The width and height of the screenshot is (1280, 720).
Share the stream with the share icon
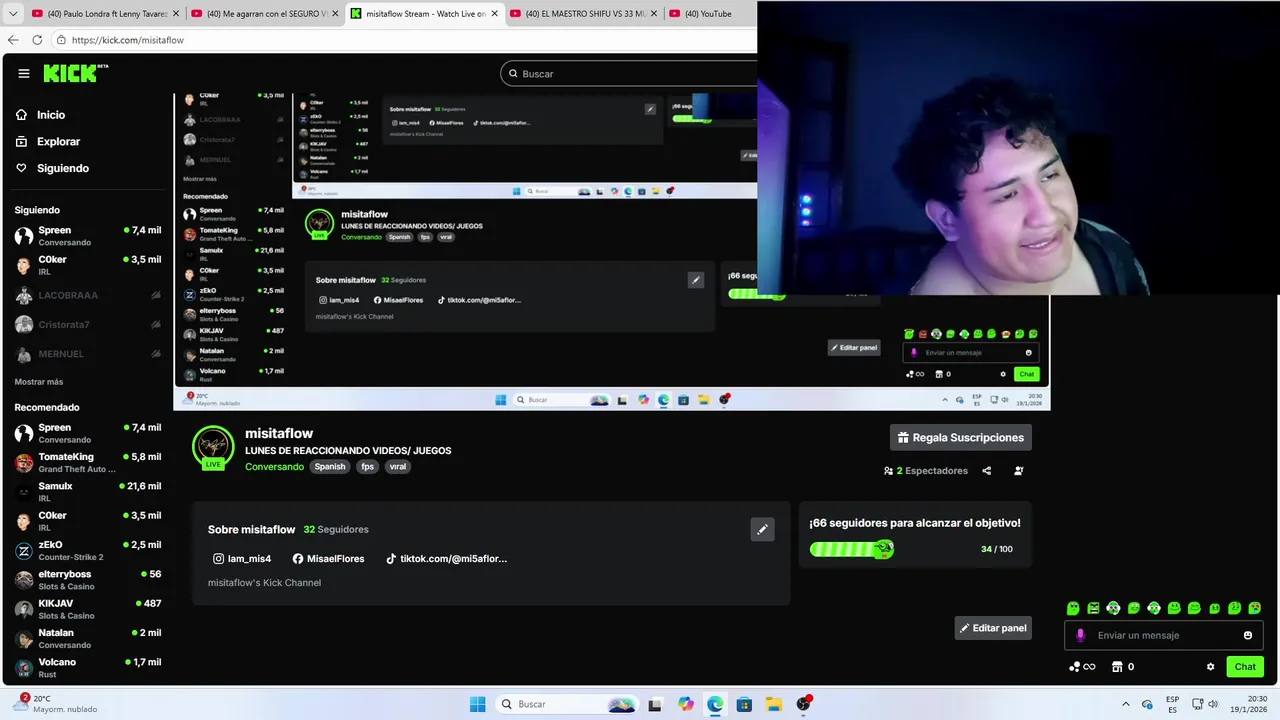point(987,471)
